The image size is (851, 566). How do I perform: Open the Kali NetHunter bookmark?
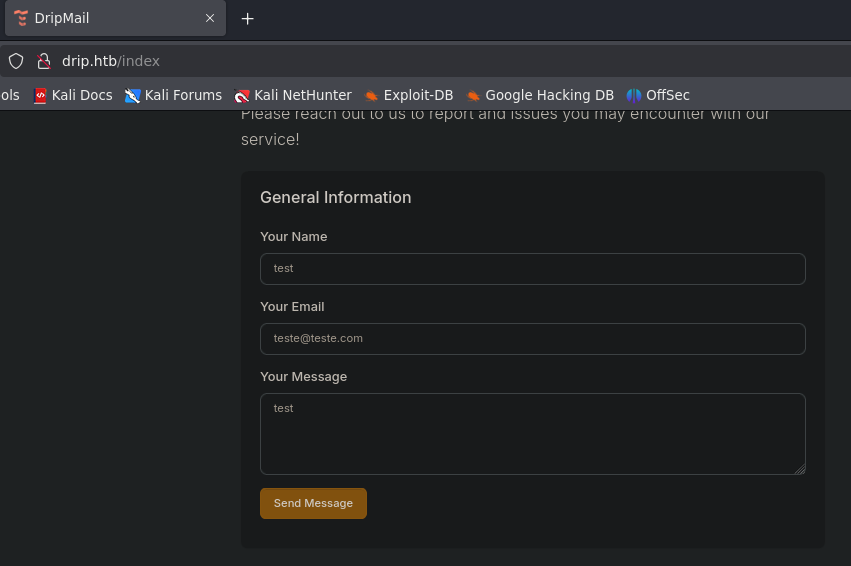pos(293,95)
